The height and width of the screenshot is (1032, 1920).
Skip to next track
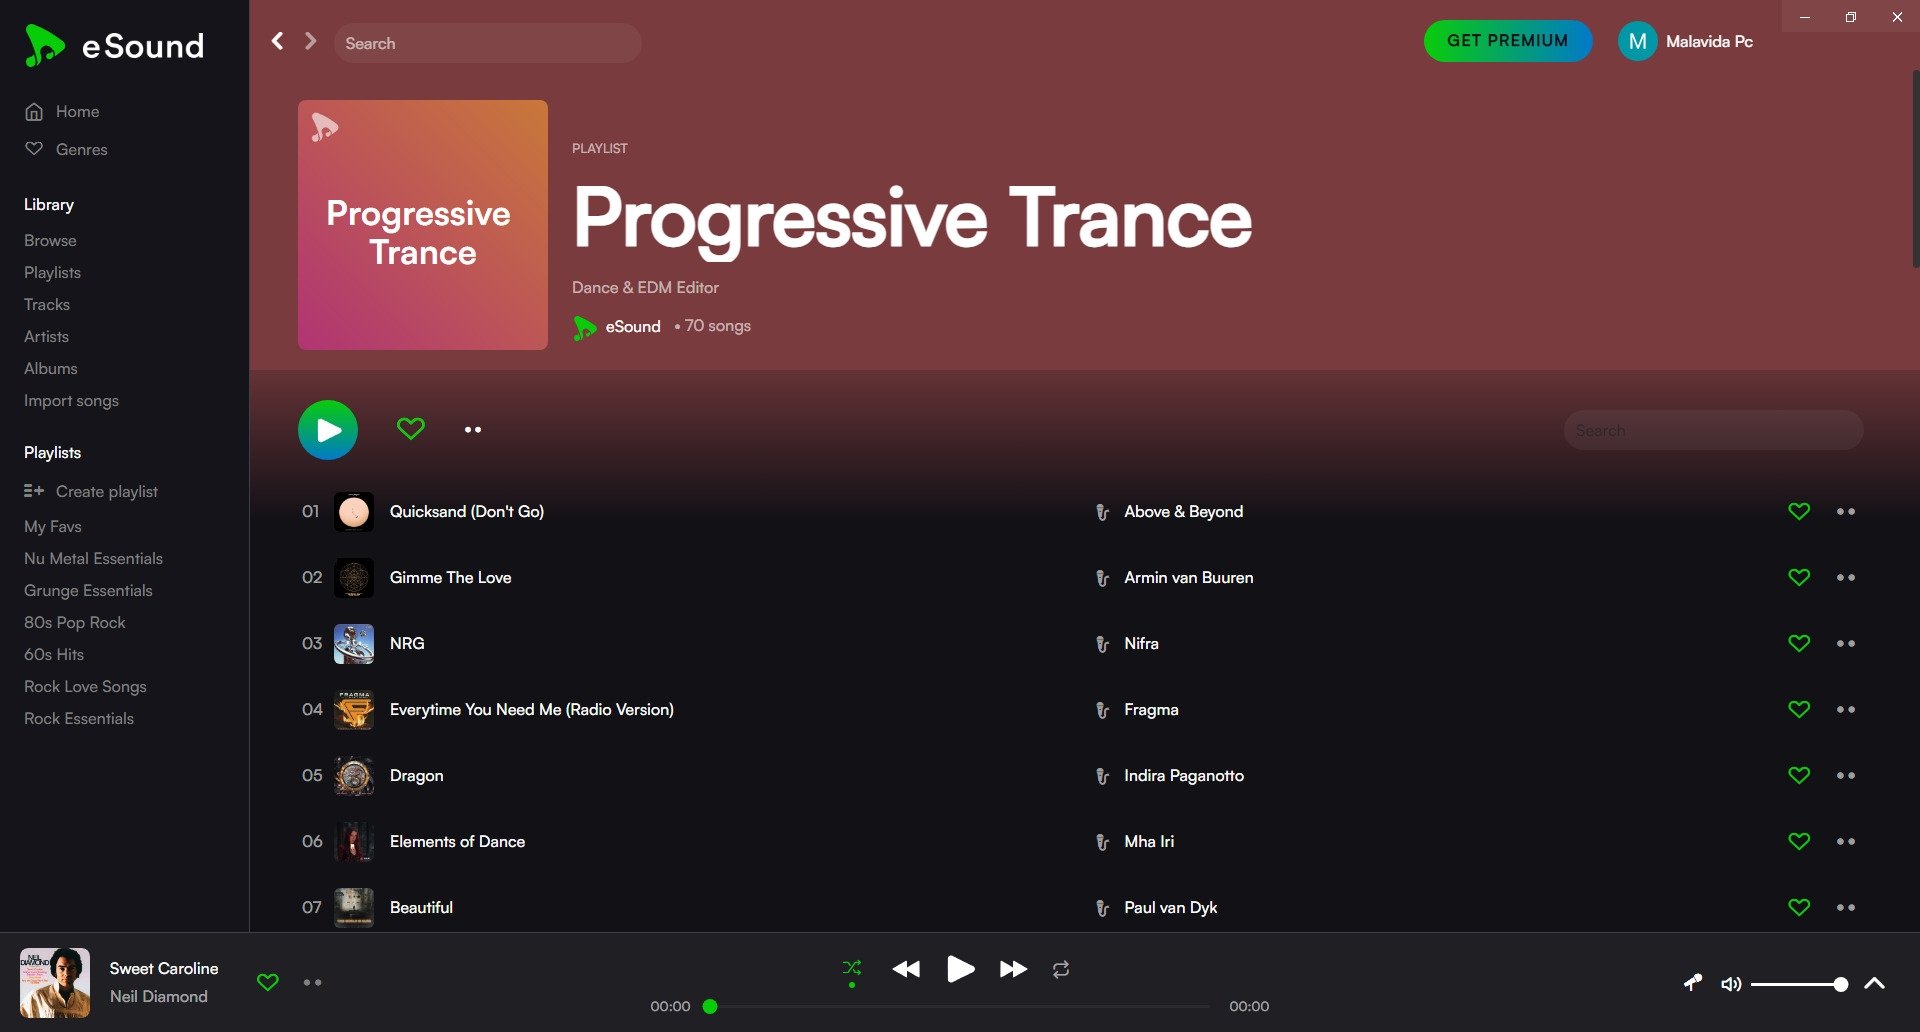[x=1013, y=969]
